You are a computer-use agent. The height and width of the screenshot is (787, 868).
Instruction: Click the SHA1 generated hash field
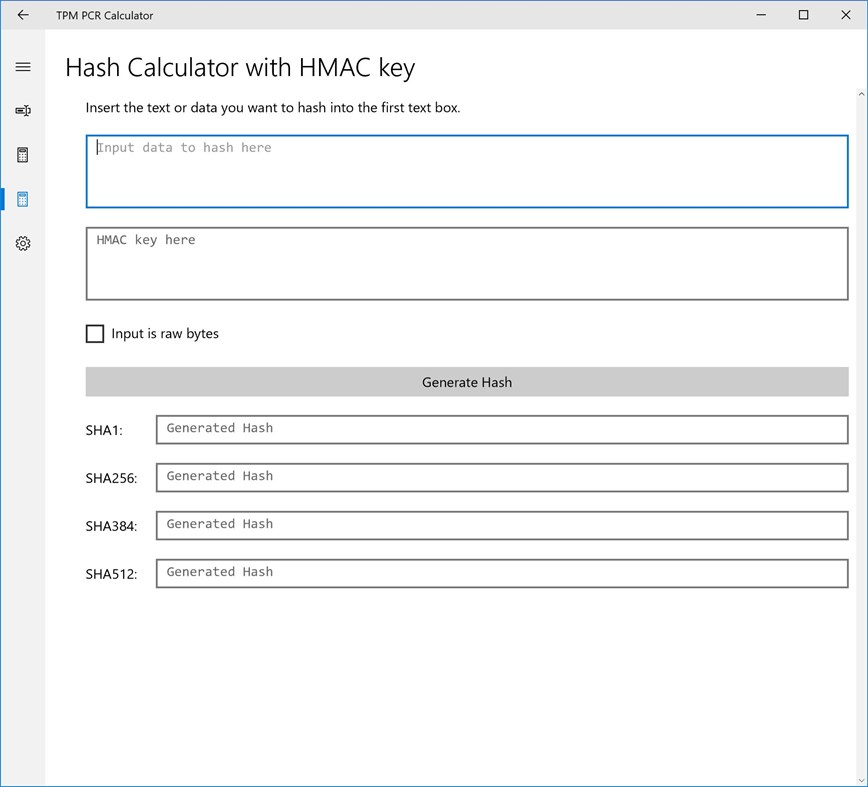[x=502, y=429]
